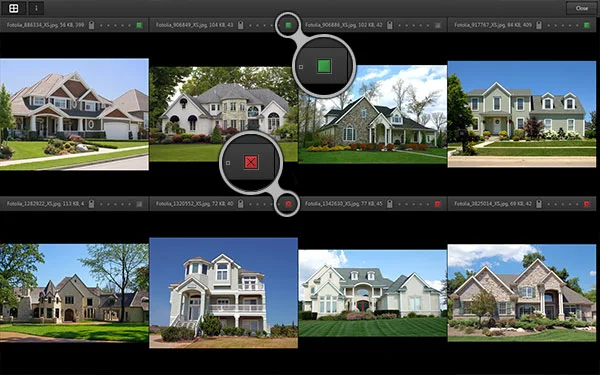The width and height of the screenshot is (600, 375).
Task: Toggle the gray unflagged marker on Fotolia_906886_XS.jpg
Action: (x=438, y=25)
